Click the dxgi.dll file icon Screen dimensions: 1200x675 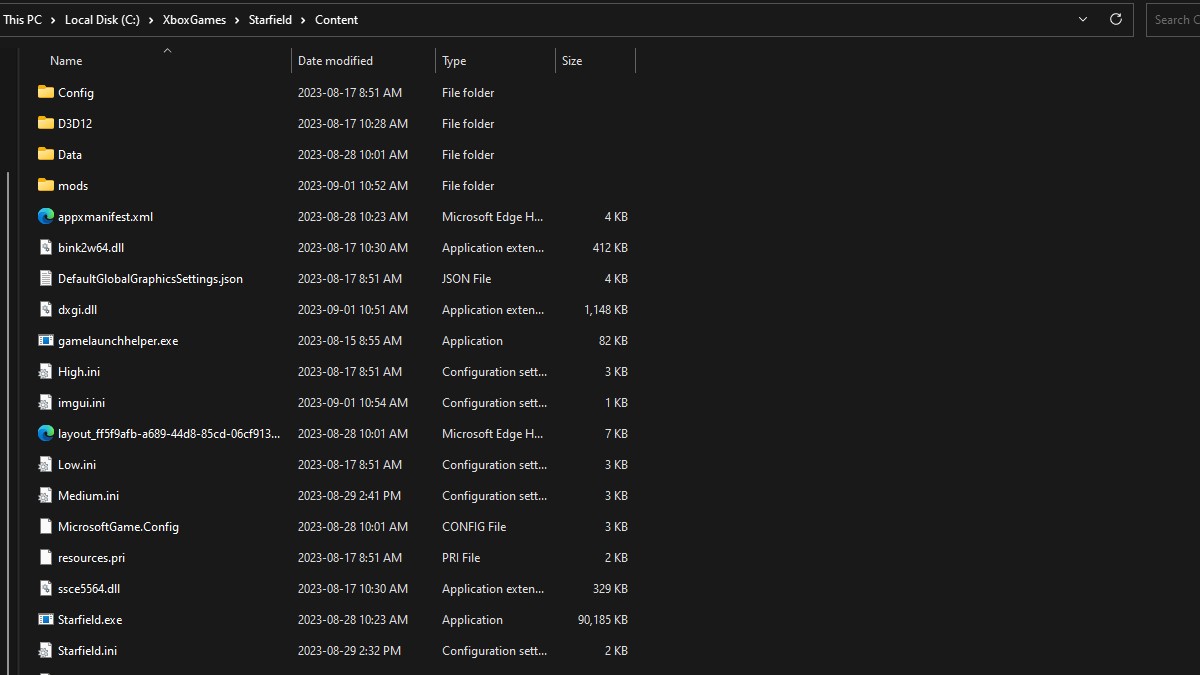point(45,310)
